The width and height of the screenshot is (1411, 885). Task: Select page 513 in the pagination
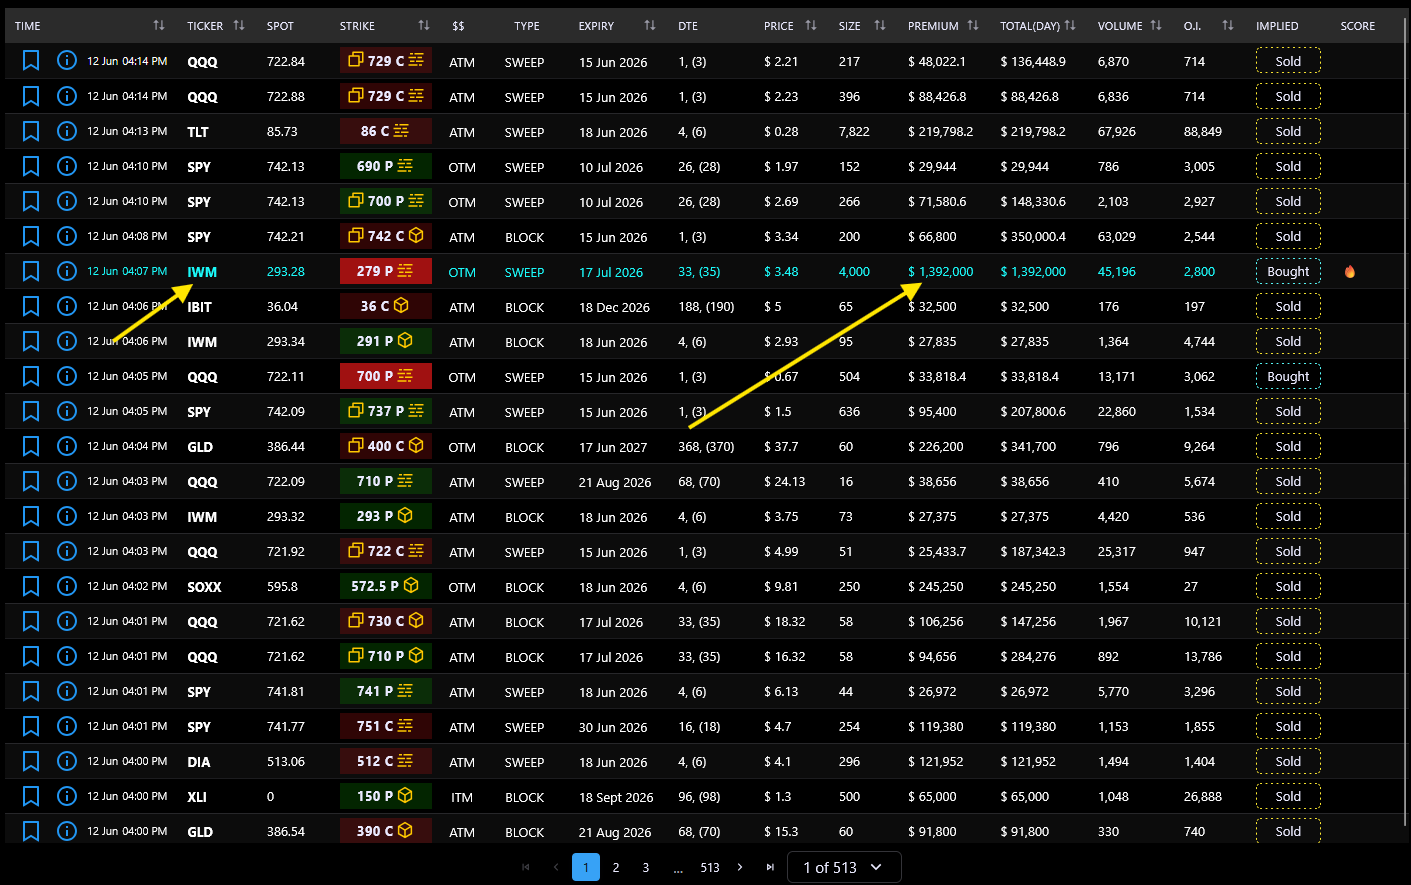[710, 867]
